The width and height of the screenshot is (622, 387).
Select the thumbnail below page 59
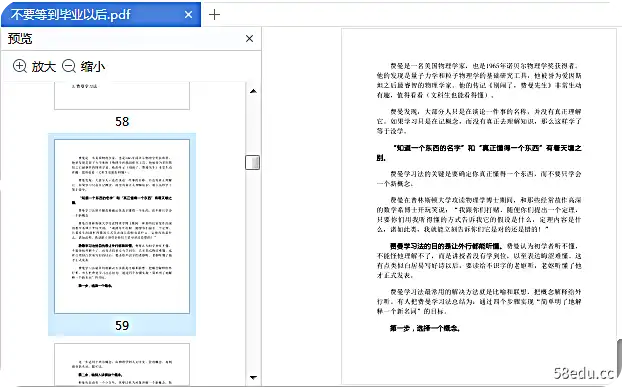[x=122, y=364]
